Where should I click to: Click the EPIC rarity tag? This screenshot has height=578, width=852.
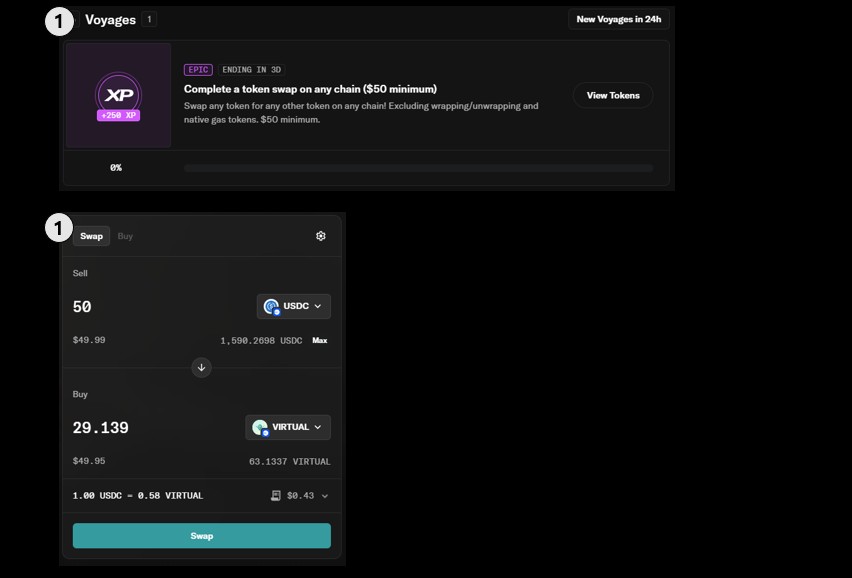tap(198, 70)
